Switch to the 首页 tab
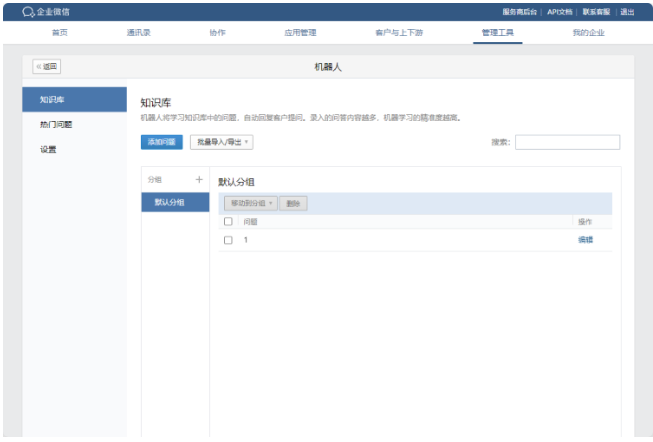Viewport: 653px width, 442px height. (60, 33)
